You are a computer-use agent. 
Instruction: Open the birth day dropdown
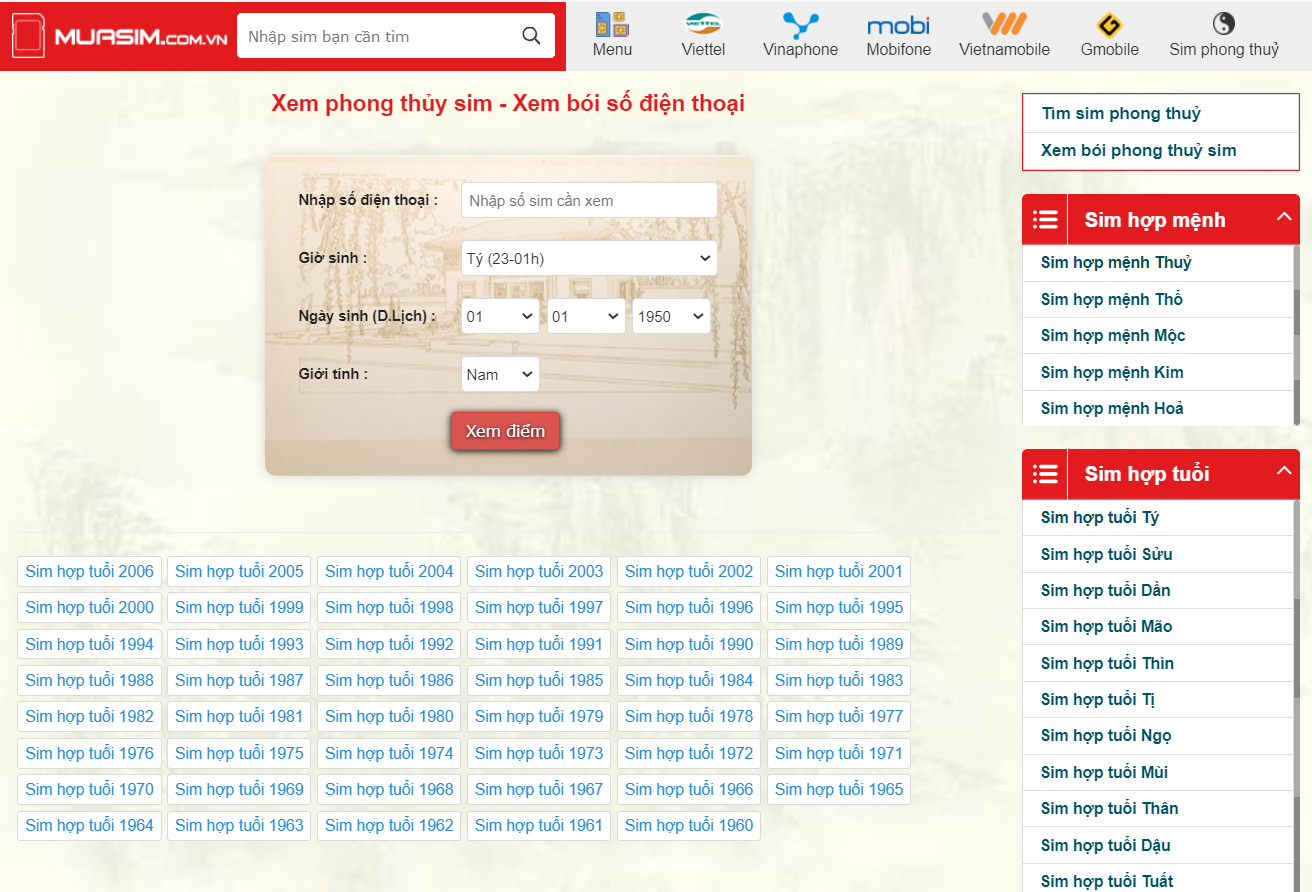coord(500,316)
